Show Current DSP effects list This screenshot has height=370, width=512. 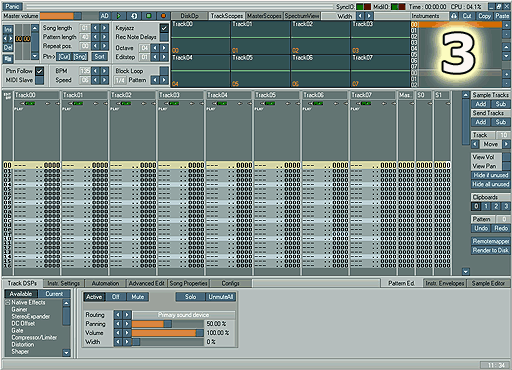click(x=54, y=294)
